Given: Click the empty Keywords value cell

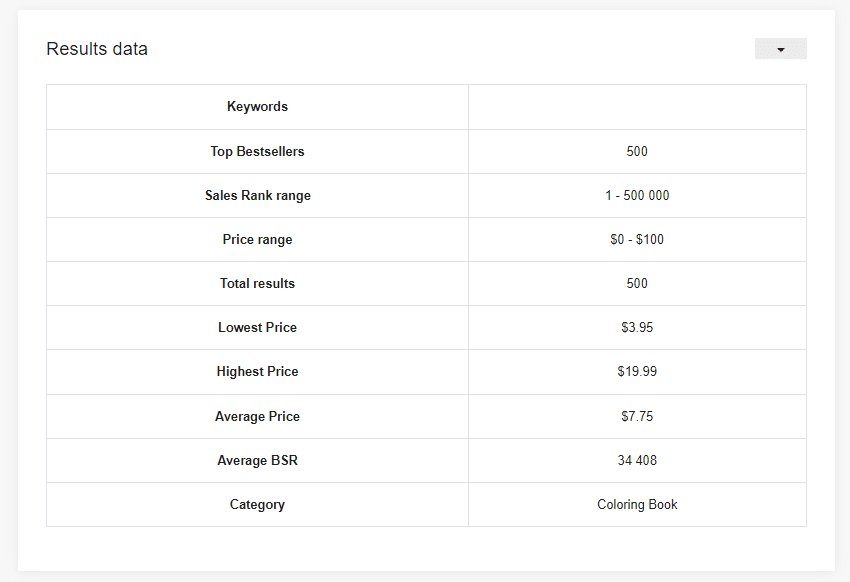Looking at the screenshot, I should (x=637, y=107).
